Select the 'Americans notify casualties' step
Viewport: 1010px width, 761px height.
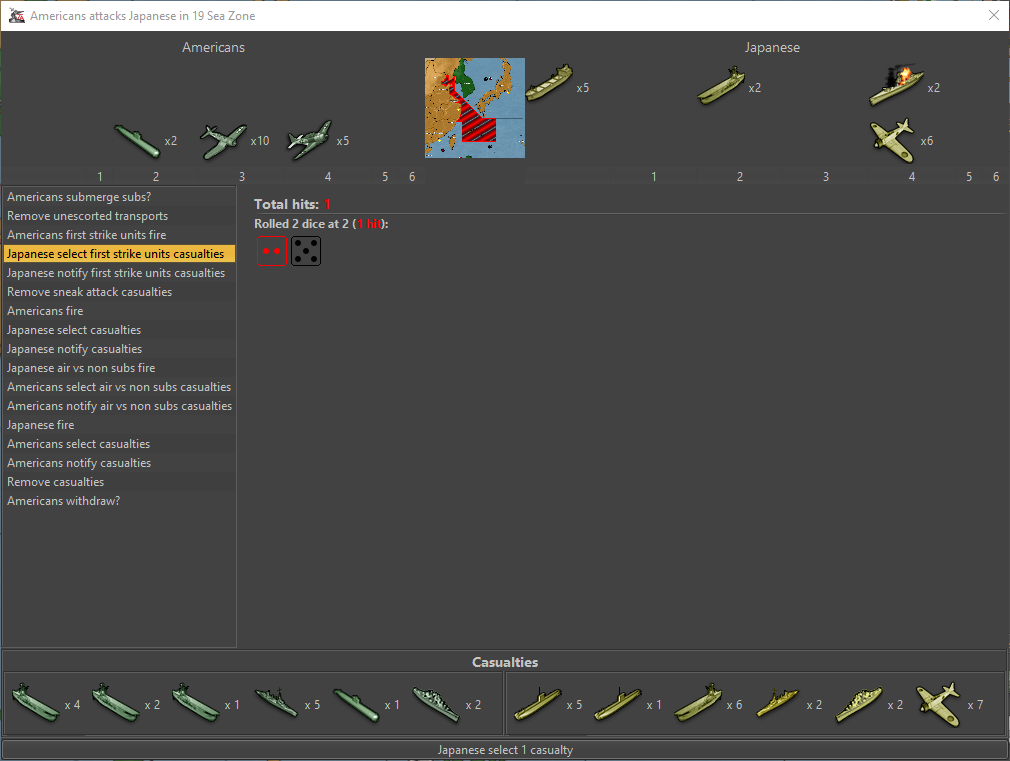(x=119, y=463)
